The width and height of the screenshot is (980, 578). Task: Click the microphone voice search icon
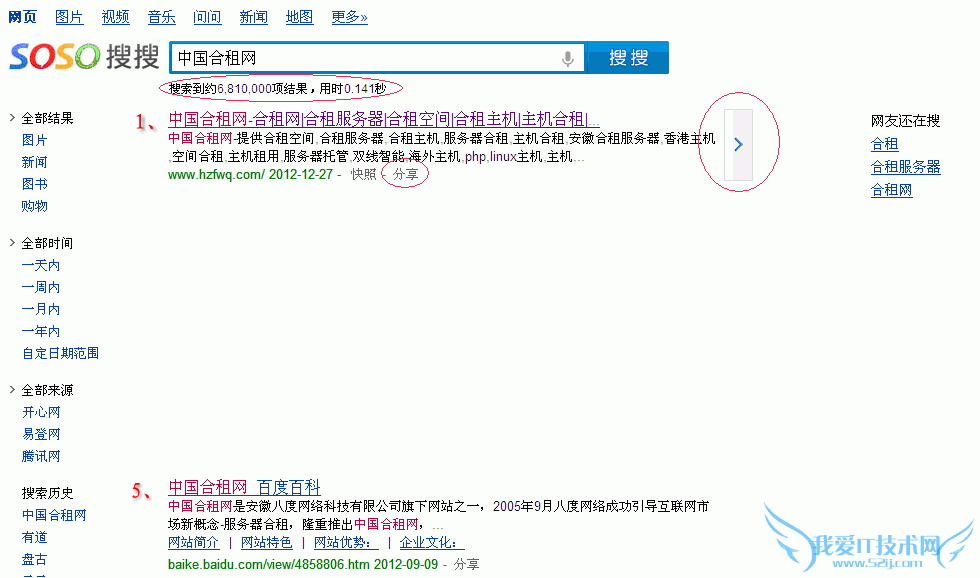point(568,59)
